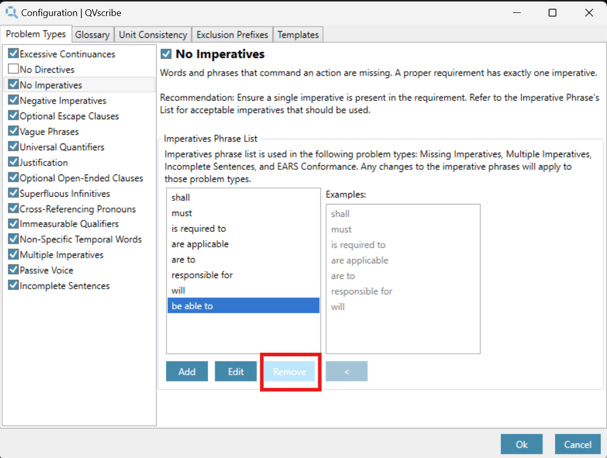Minimize the Configuration window
The height and width of the screenshot is (458, 607).
(x=517, y=12)
